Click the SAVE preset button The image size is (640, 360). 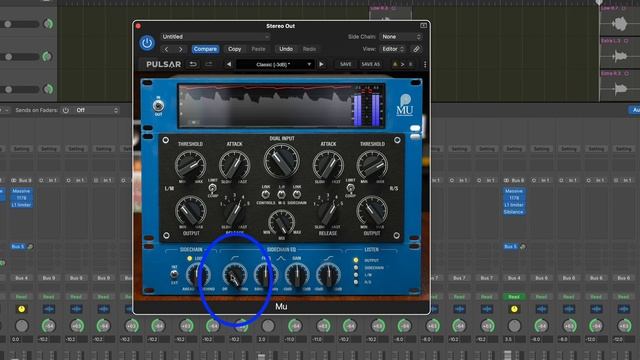346,64
